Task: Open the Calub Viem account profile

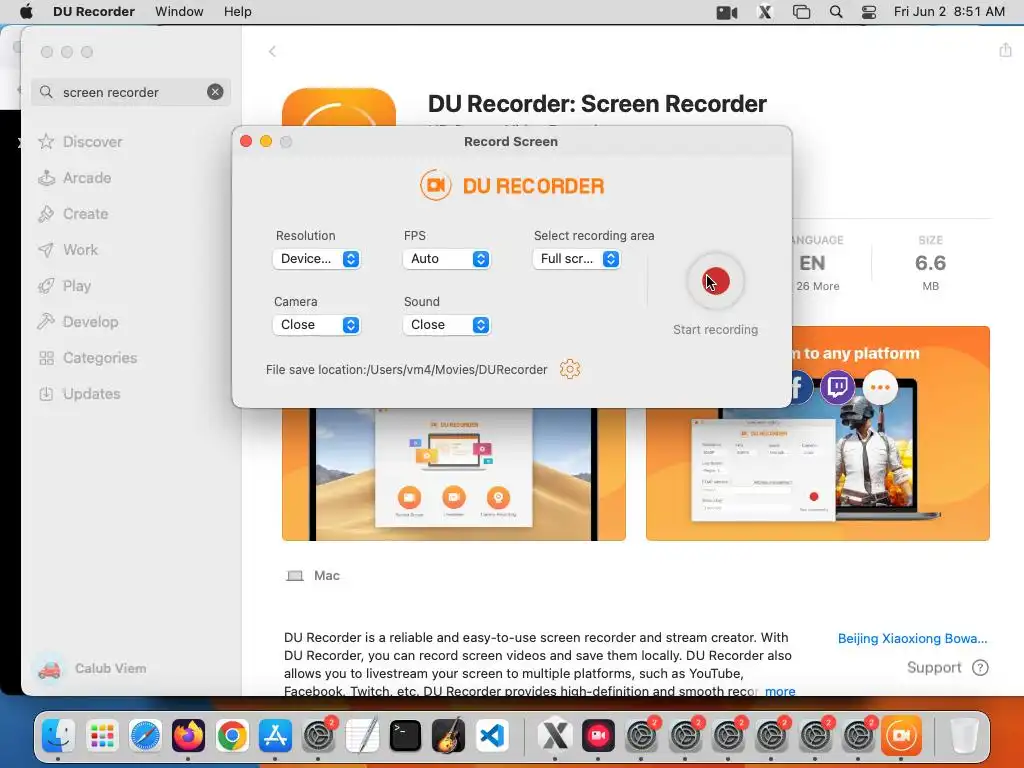Action: point(91,668)
